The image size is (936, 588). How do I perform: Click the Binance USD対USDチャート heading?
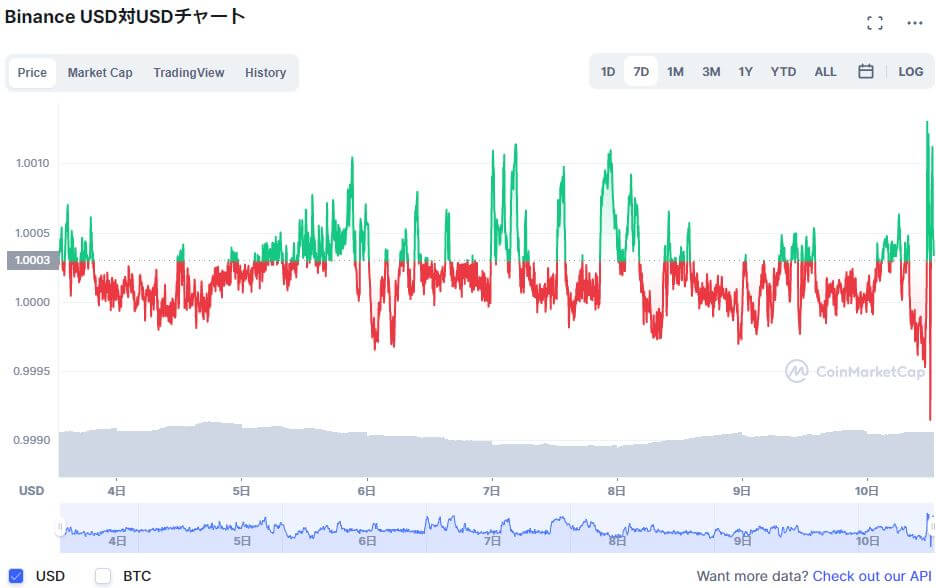point(125,17)
